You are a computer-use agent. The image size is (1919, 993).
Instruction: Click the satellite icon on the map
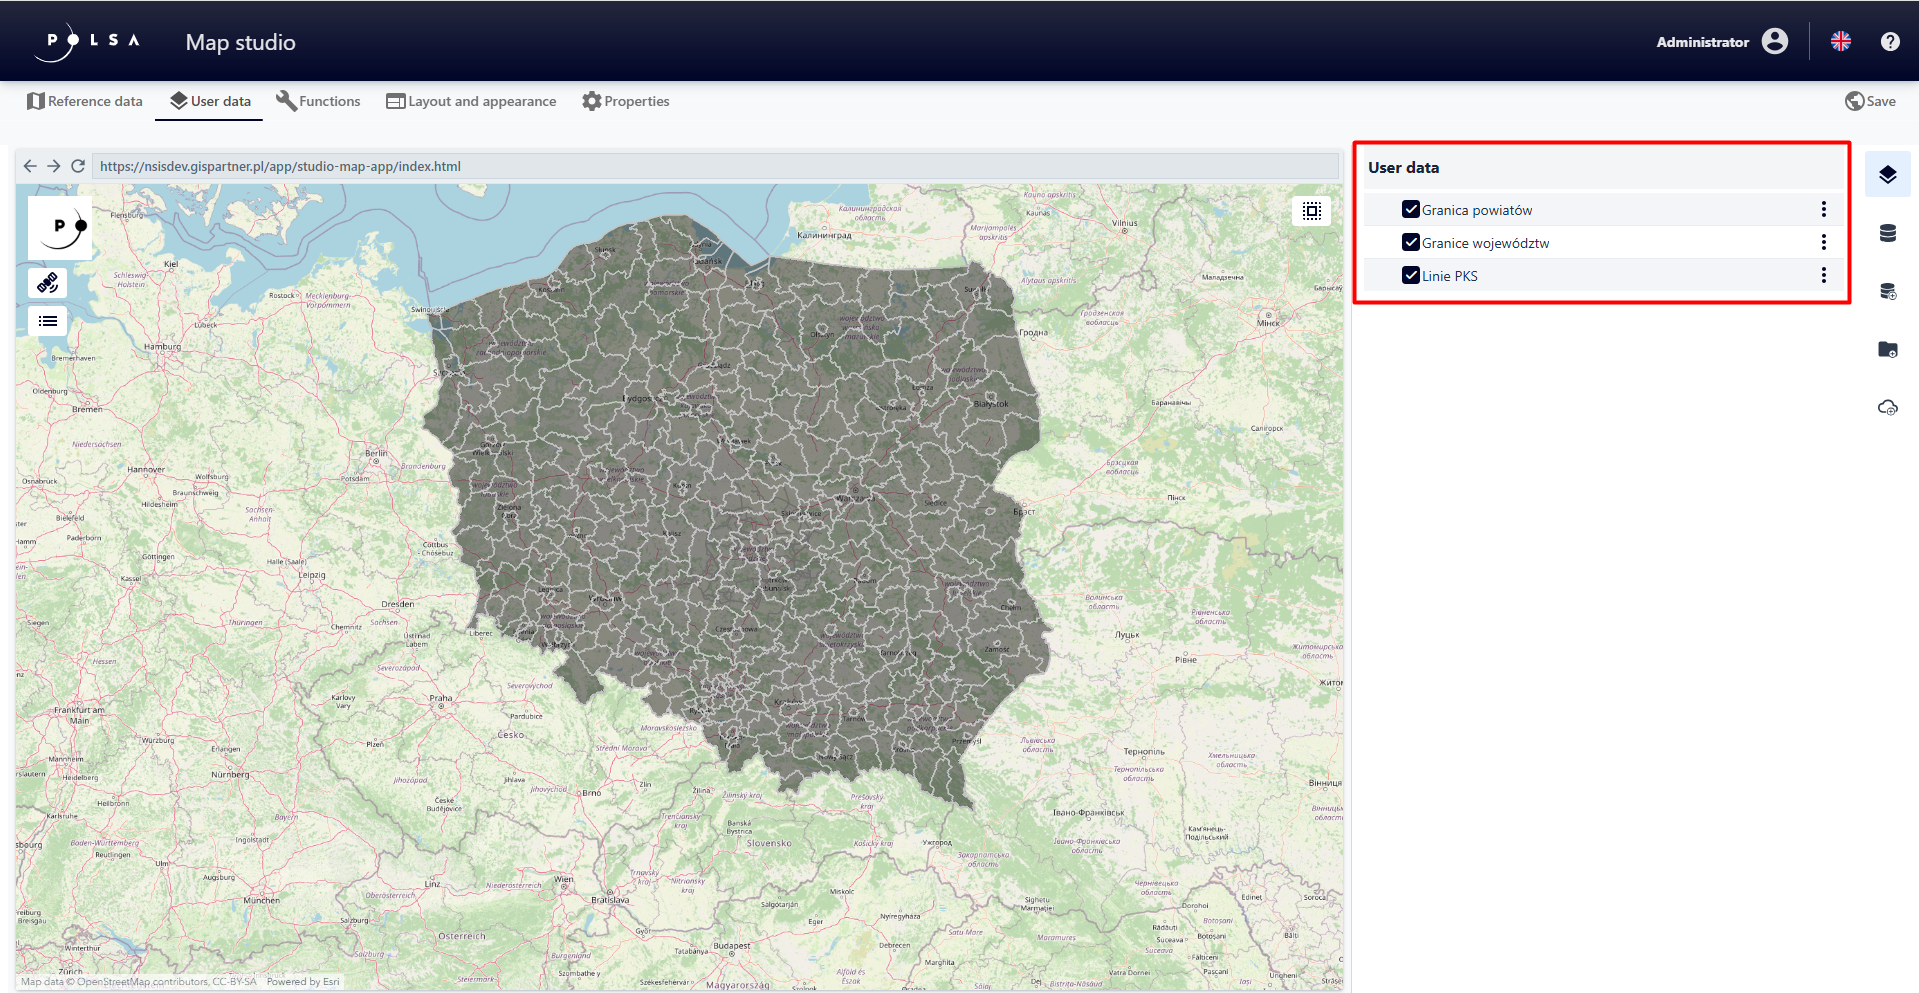[x=47, y=283]
